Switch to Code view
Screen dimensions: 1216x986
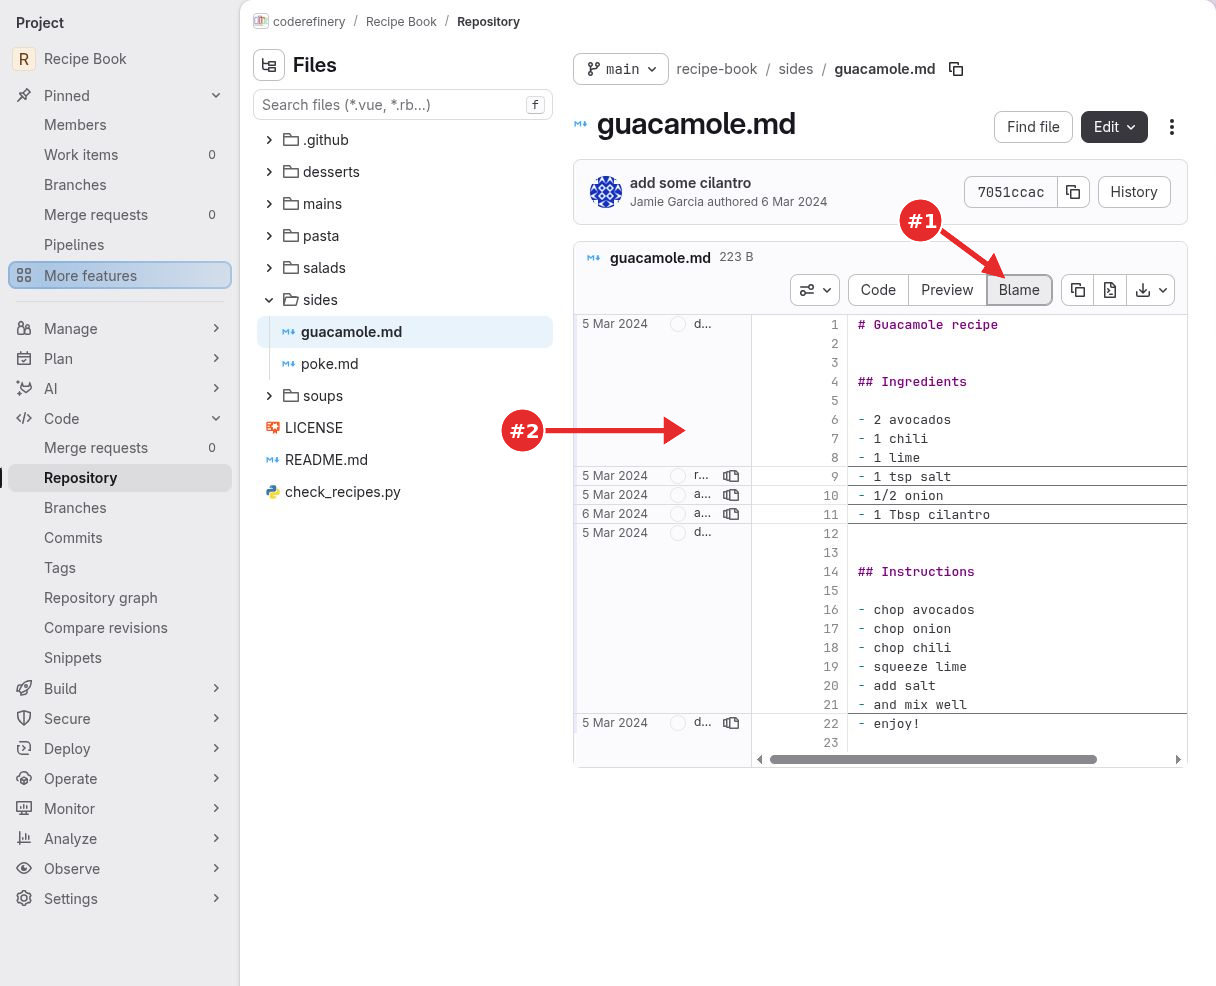[x=878, y=290]
